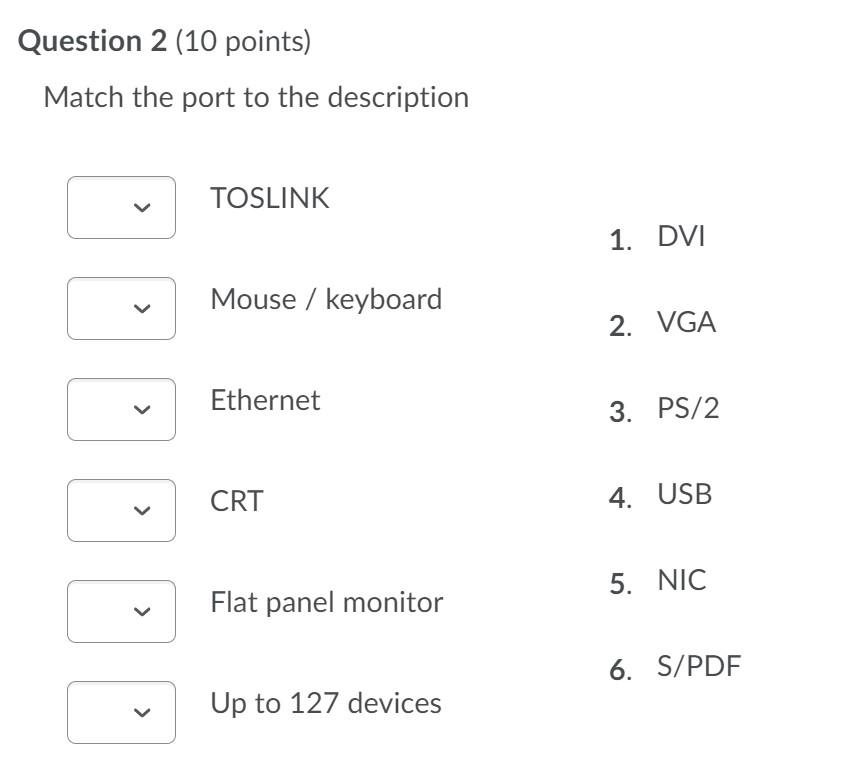Open the Flat panel monitor answer dropdown
844x760 pixels.
120,611
